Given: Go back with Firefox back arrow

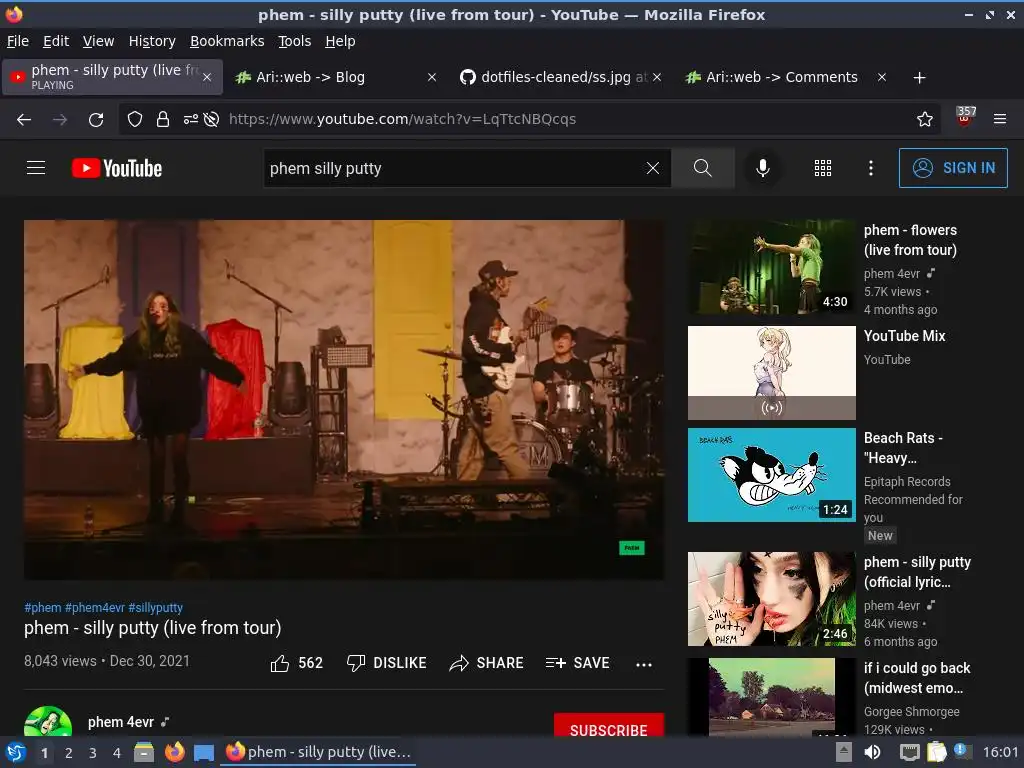Looking at the screenshot, I should (24, 120).
